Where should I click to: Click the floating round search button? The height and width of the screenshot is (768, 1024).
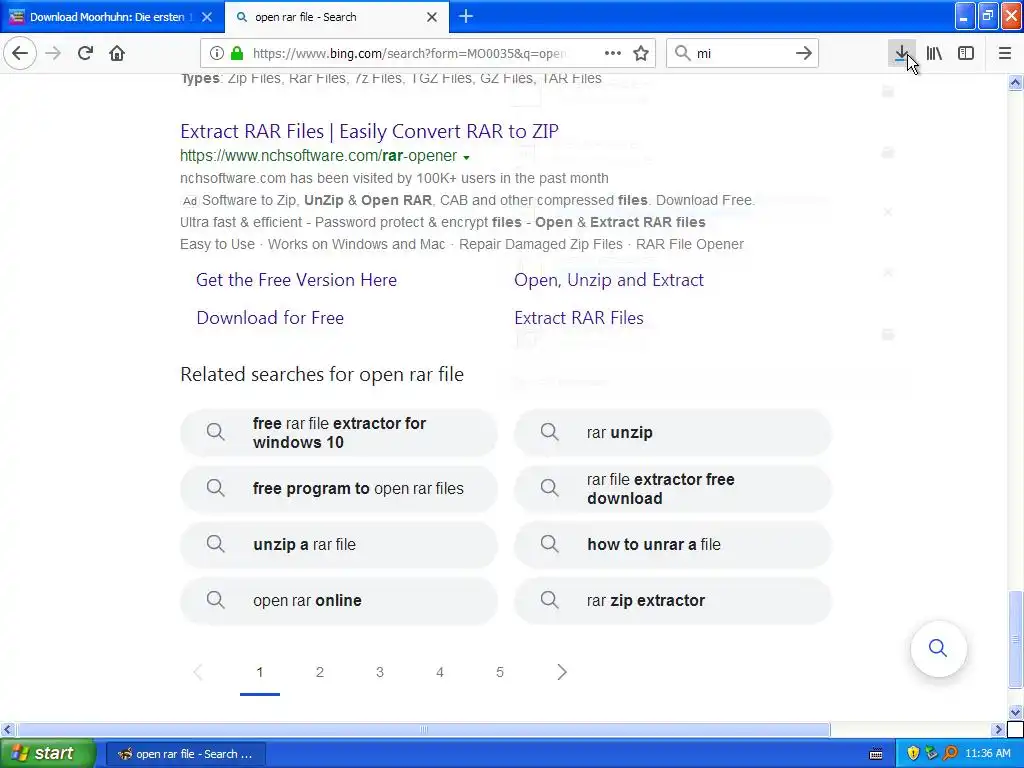[x=938, y=648]
